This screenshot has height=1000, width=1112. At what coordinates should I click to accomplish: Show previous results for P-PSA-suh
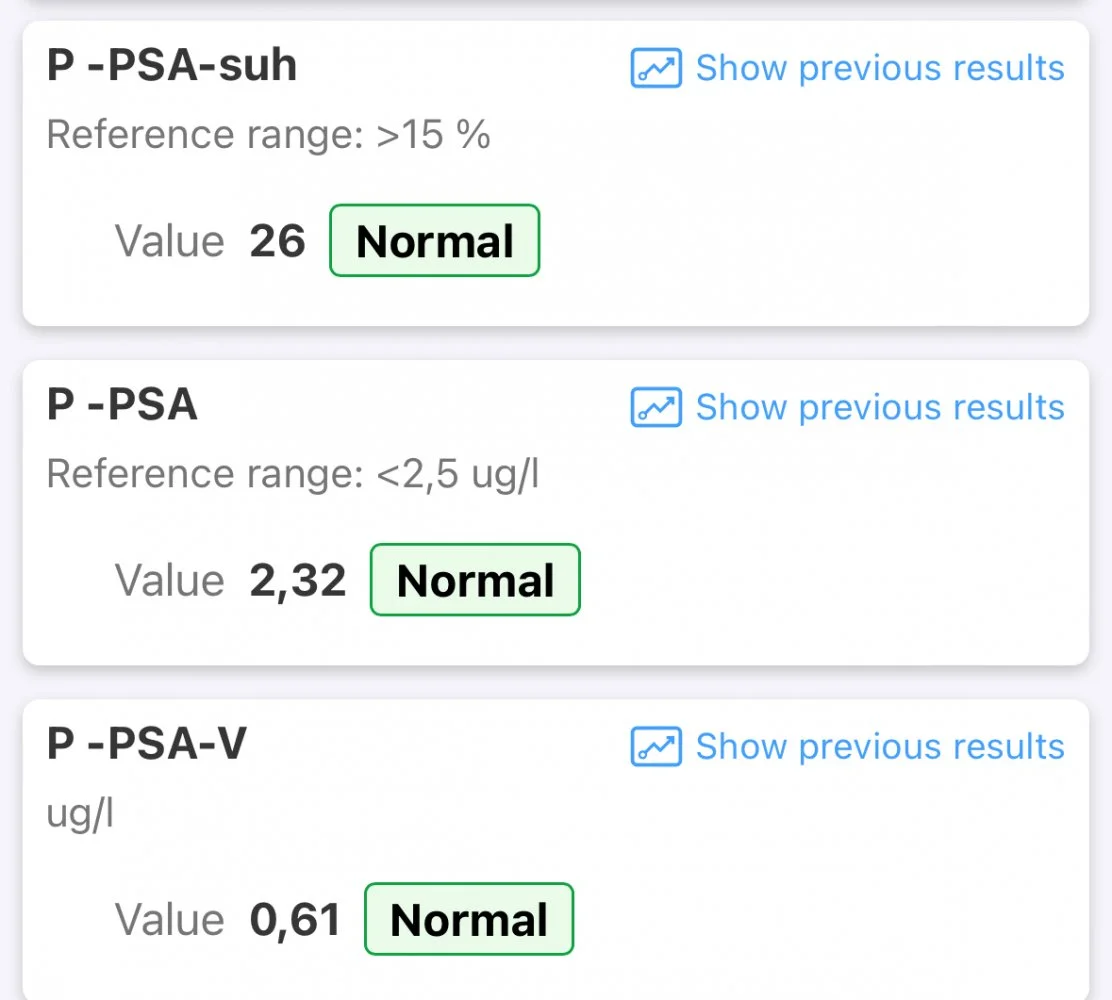[879, 68]
